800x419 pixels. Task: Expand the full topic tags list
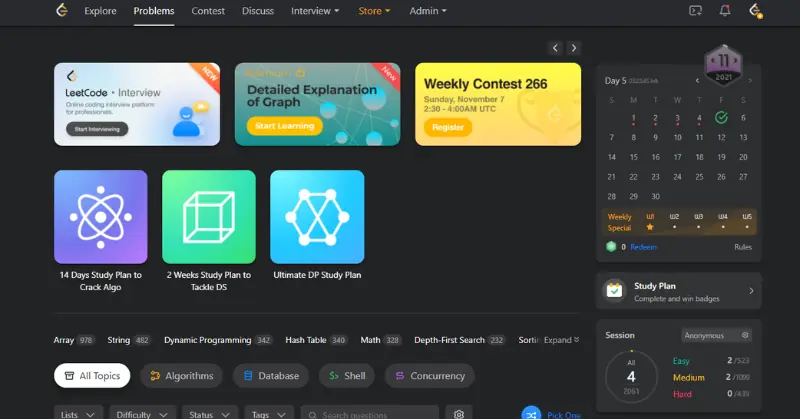click(x=561, y=340)
